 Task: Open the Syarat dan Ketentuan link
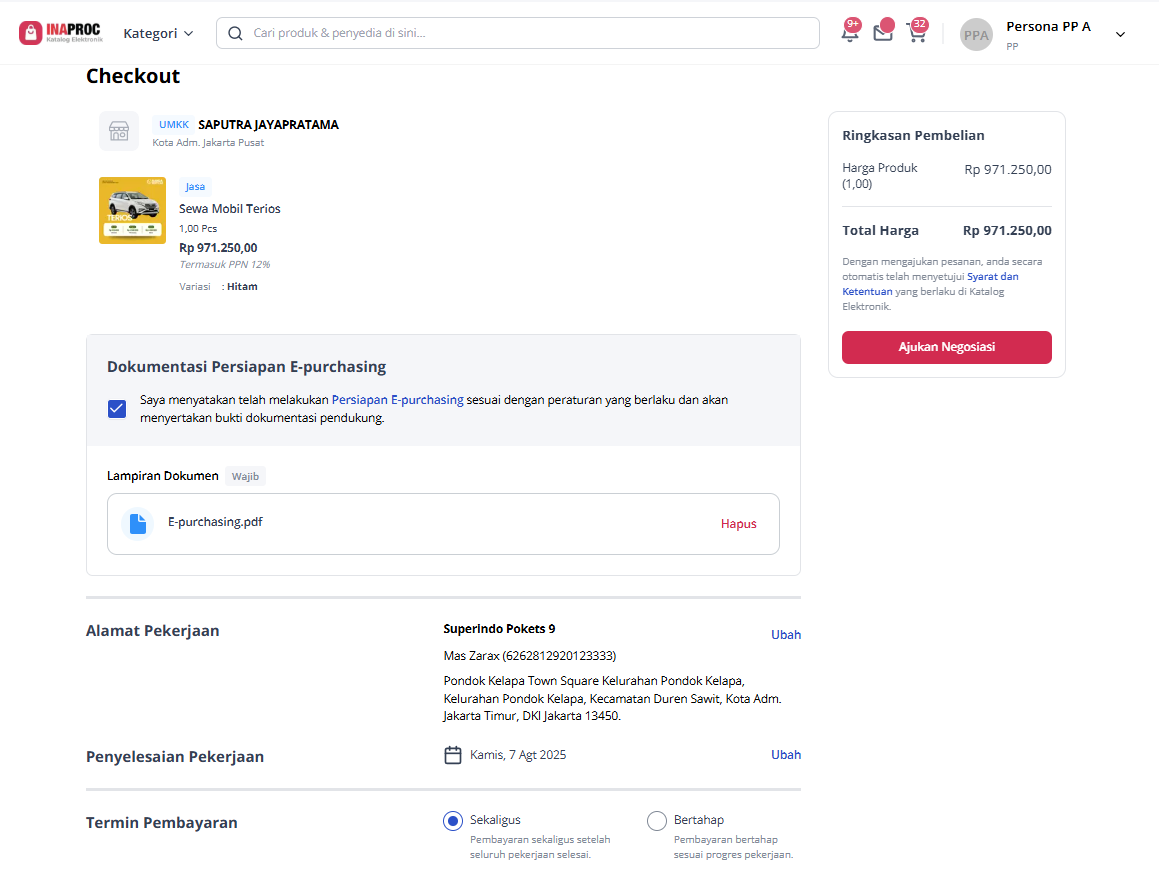[931, 284]
